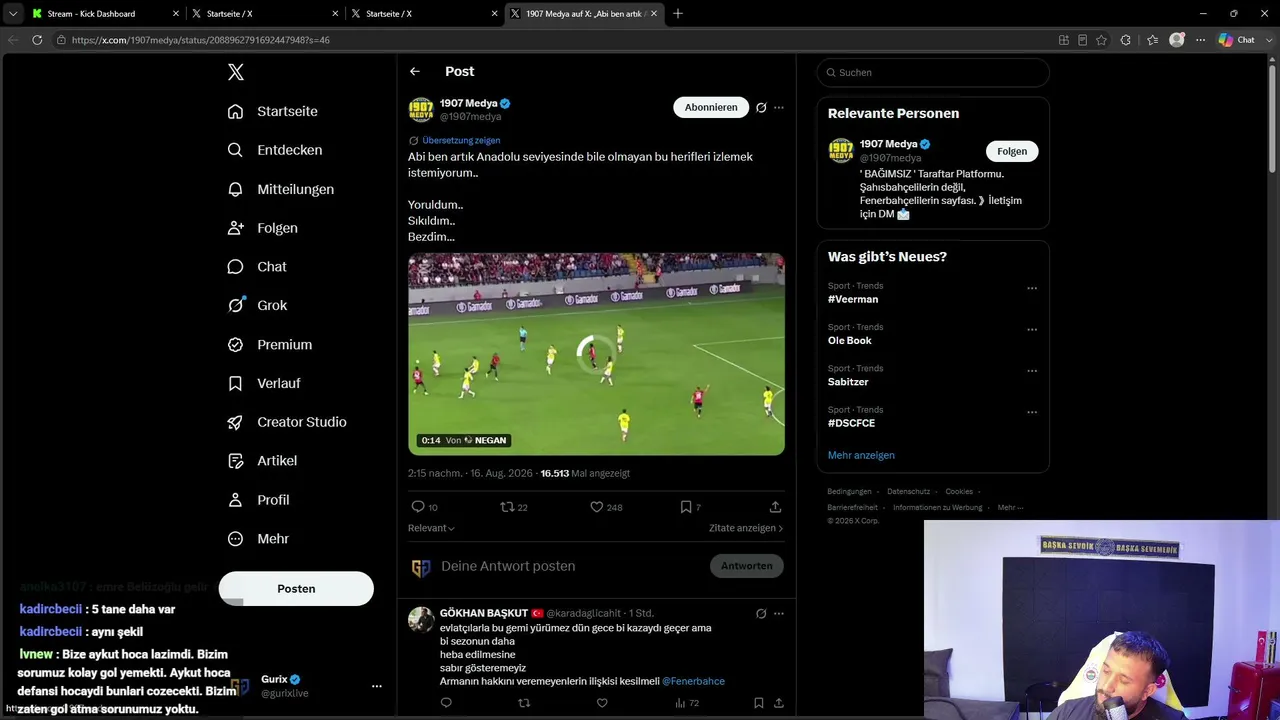Viewport: 1280px width, 720px height.
Task: Go back using the Post header arrow
Action: (x=415, y=72)
